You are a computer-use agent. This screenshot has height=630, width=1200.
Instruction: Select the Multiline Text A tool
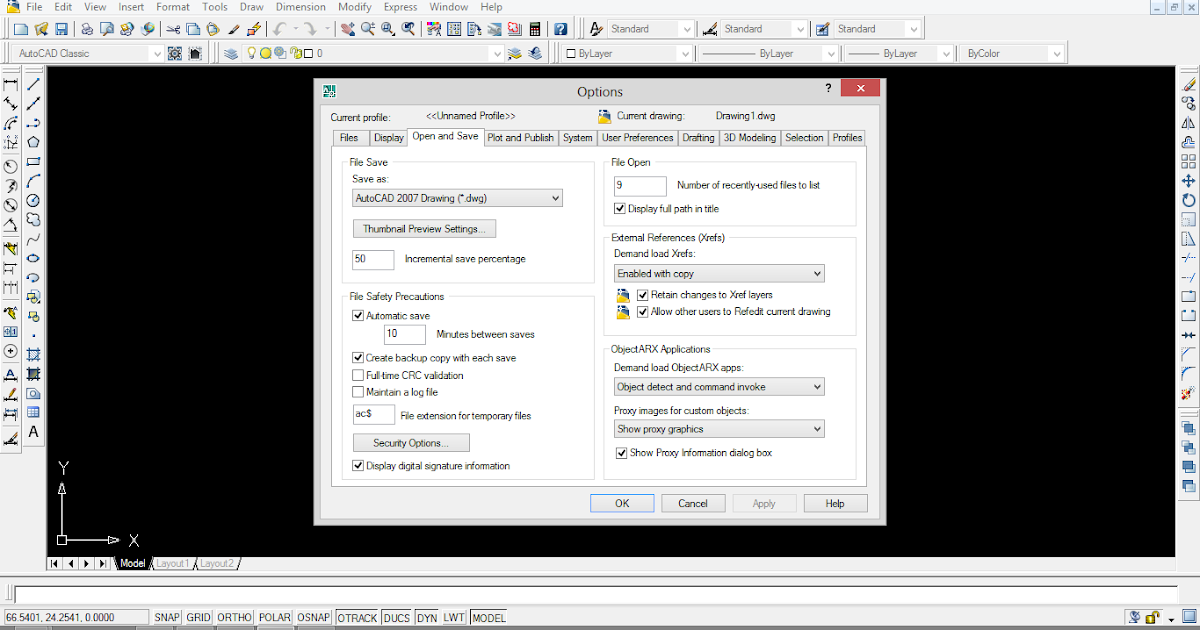(33, 432)
